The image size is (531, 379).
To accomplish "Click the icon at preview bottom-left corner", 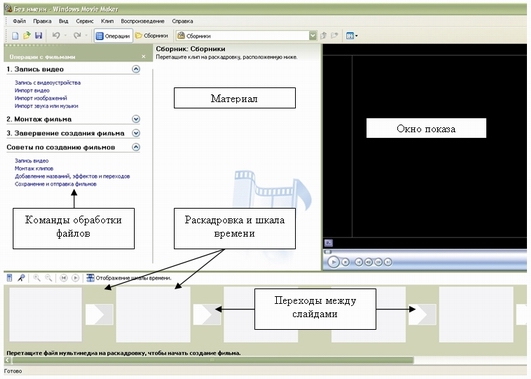I will (328, 243).
